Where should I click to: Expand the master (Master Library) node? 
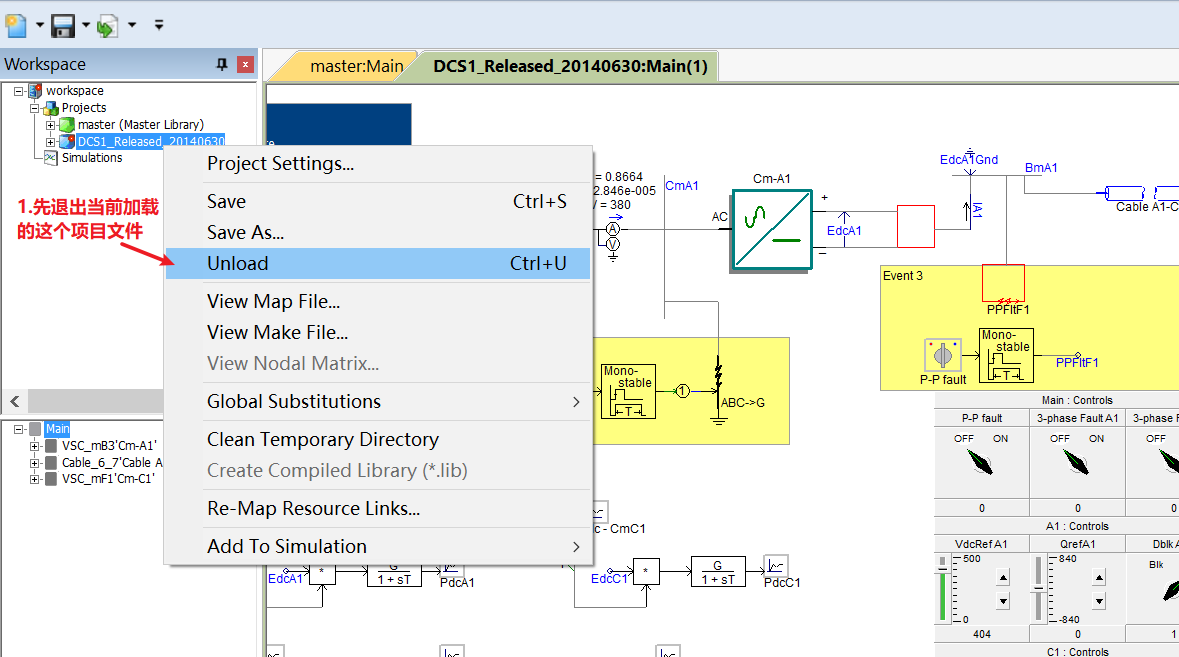[x=50, y=125]
